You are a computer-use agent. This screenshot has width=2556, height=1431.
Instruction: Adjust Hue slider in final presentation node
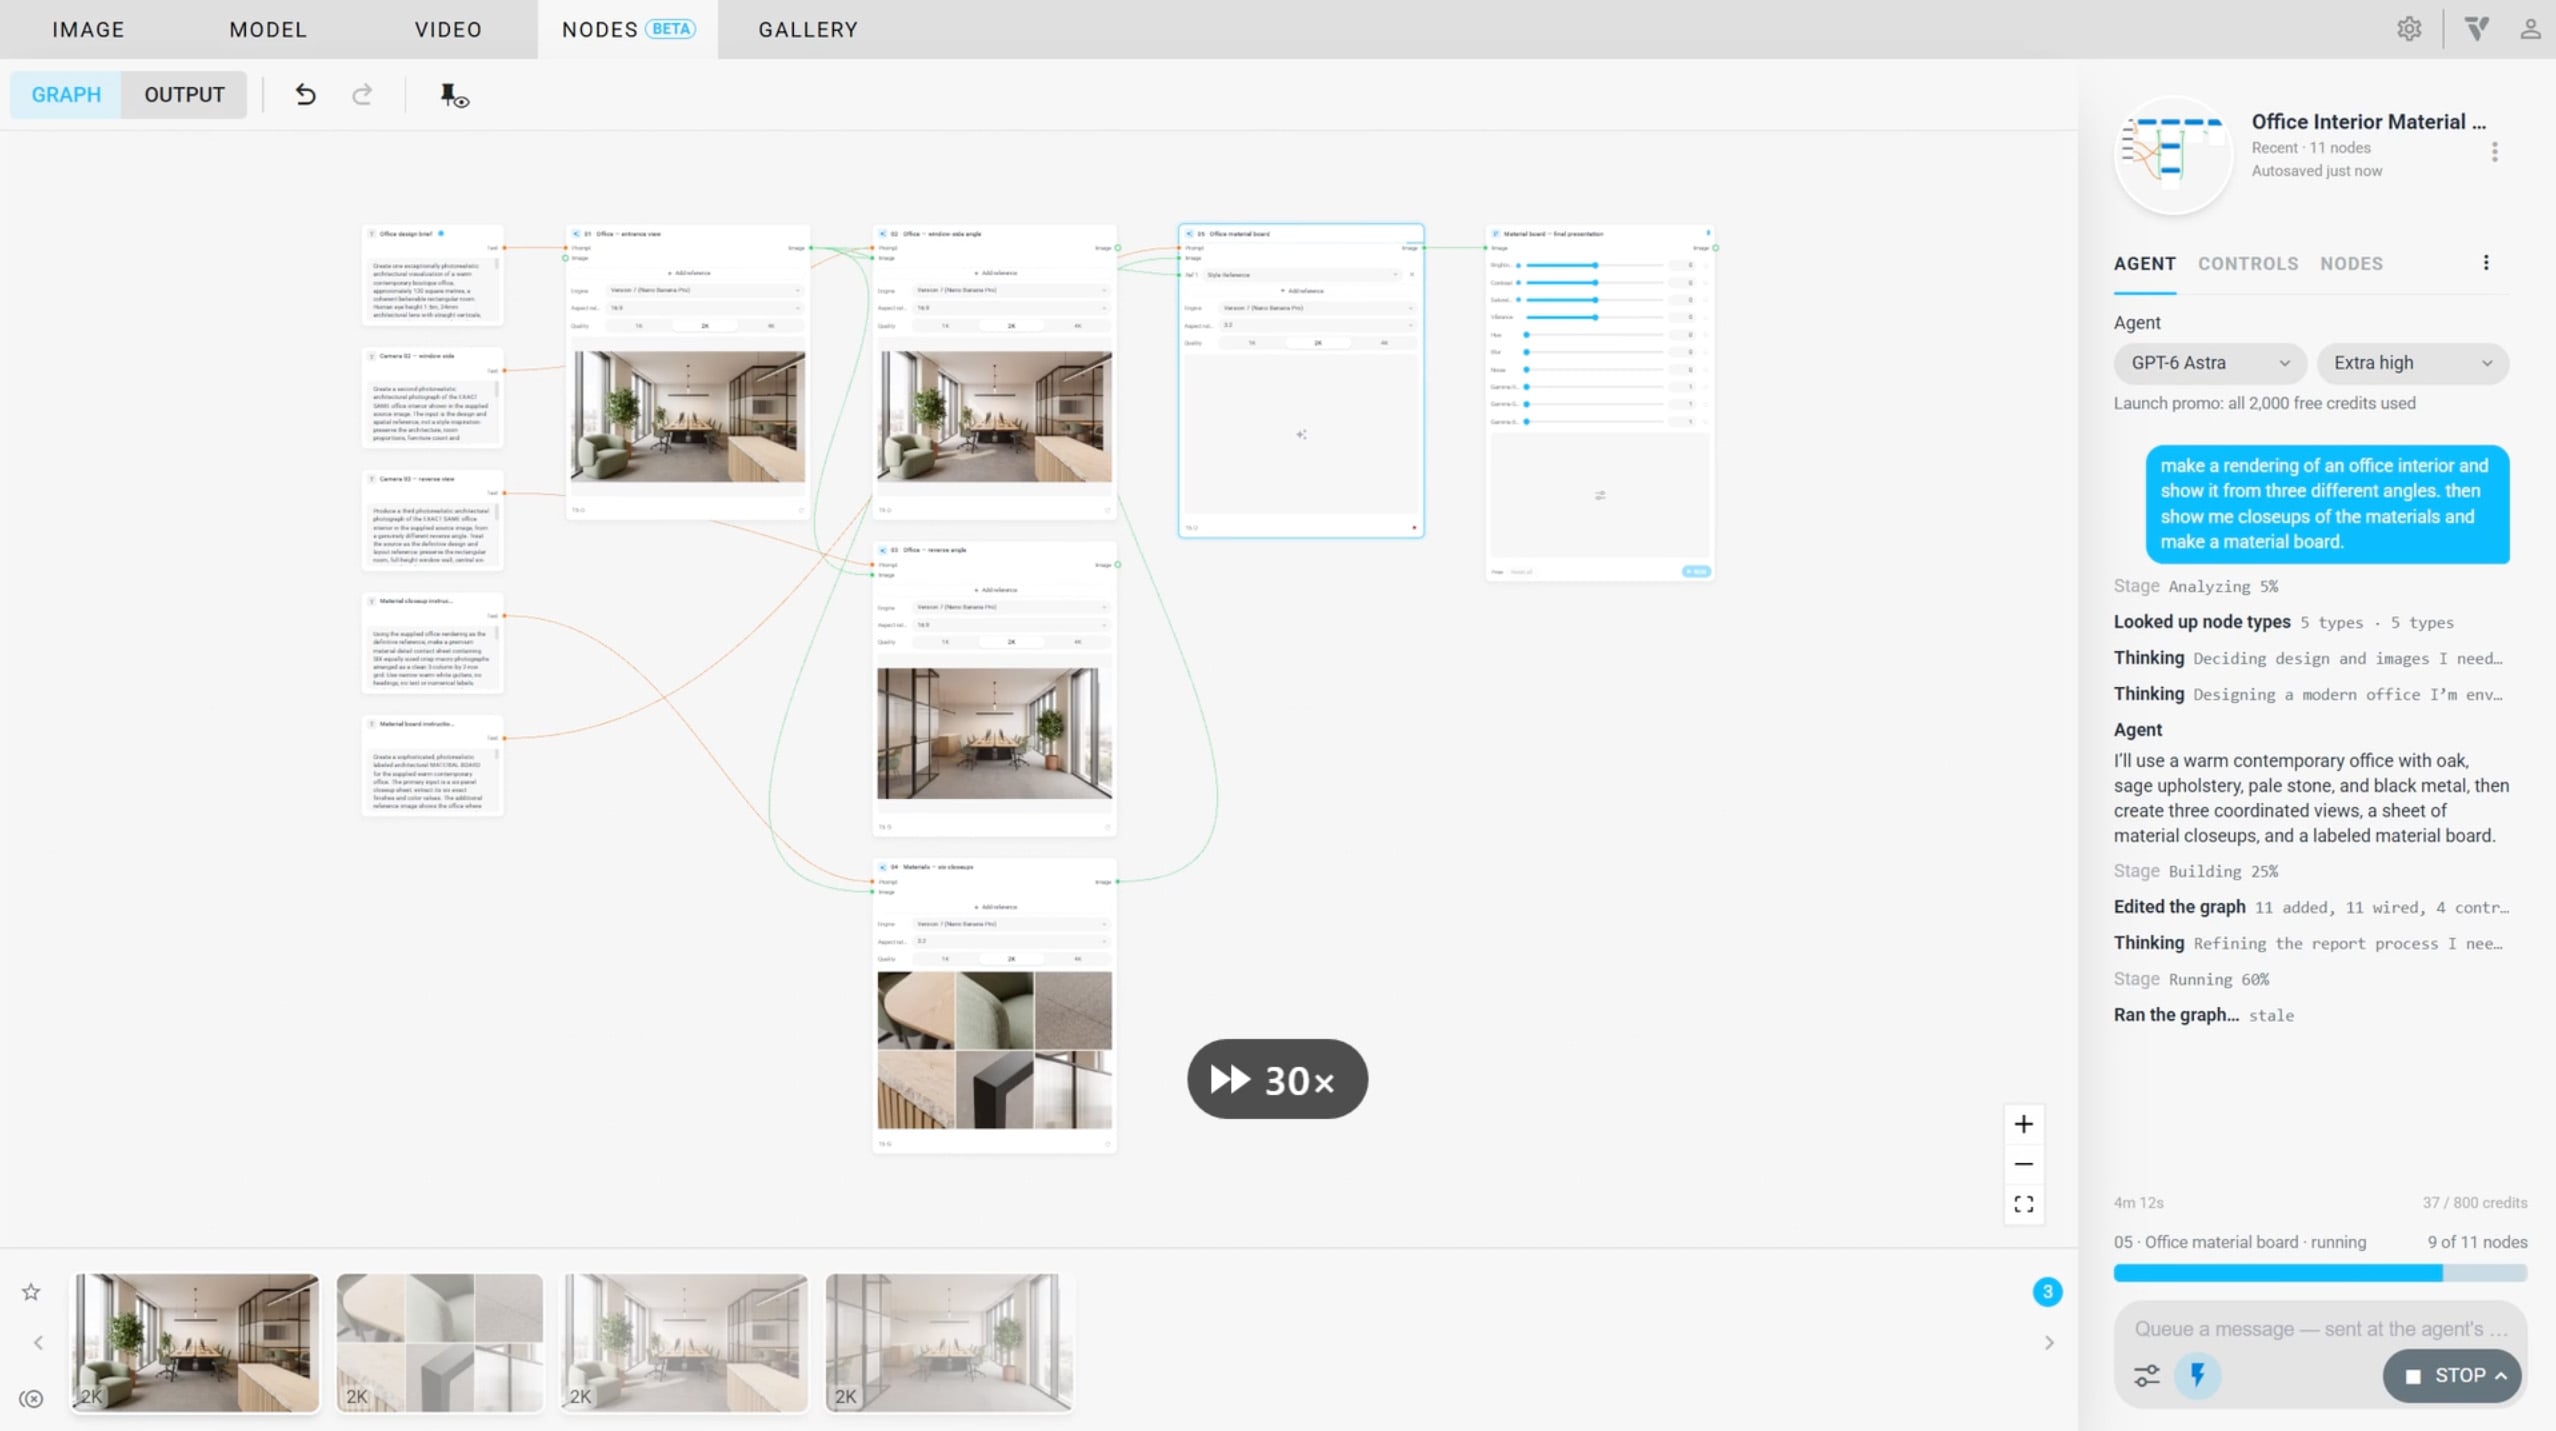click(x=1595, y=334)
